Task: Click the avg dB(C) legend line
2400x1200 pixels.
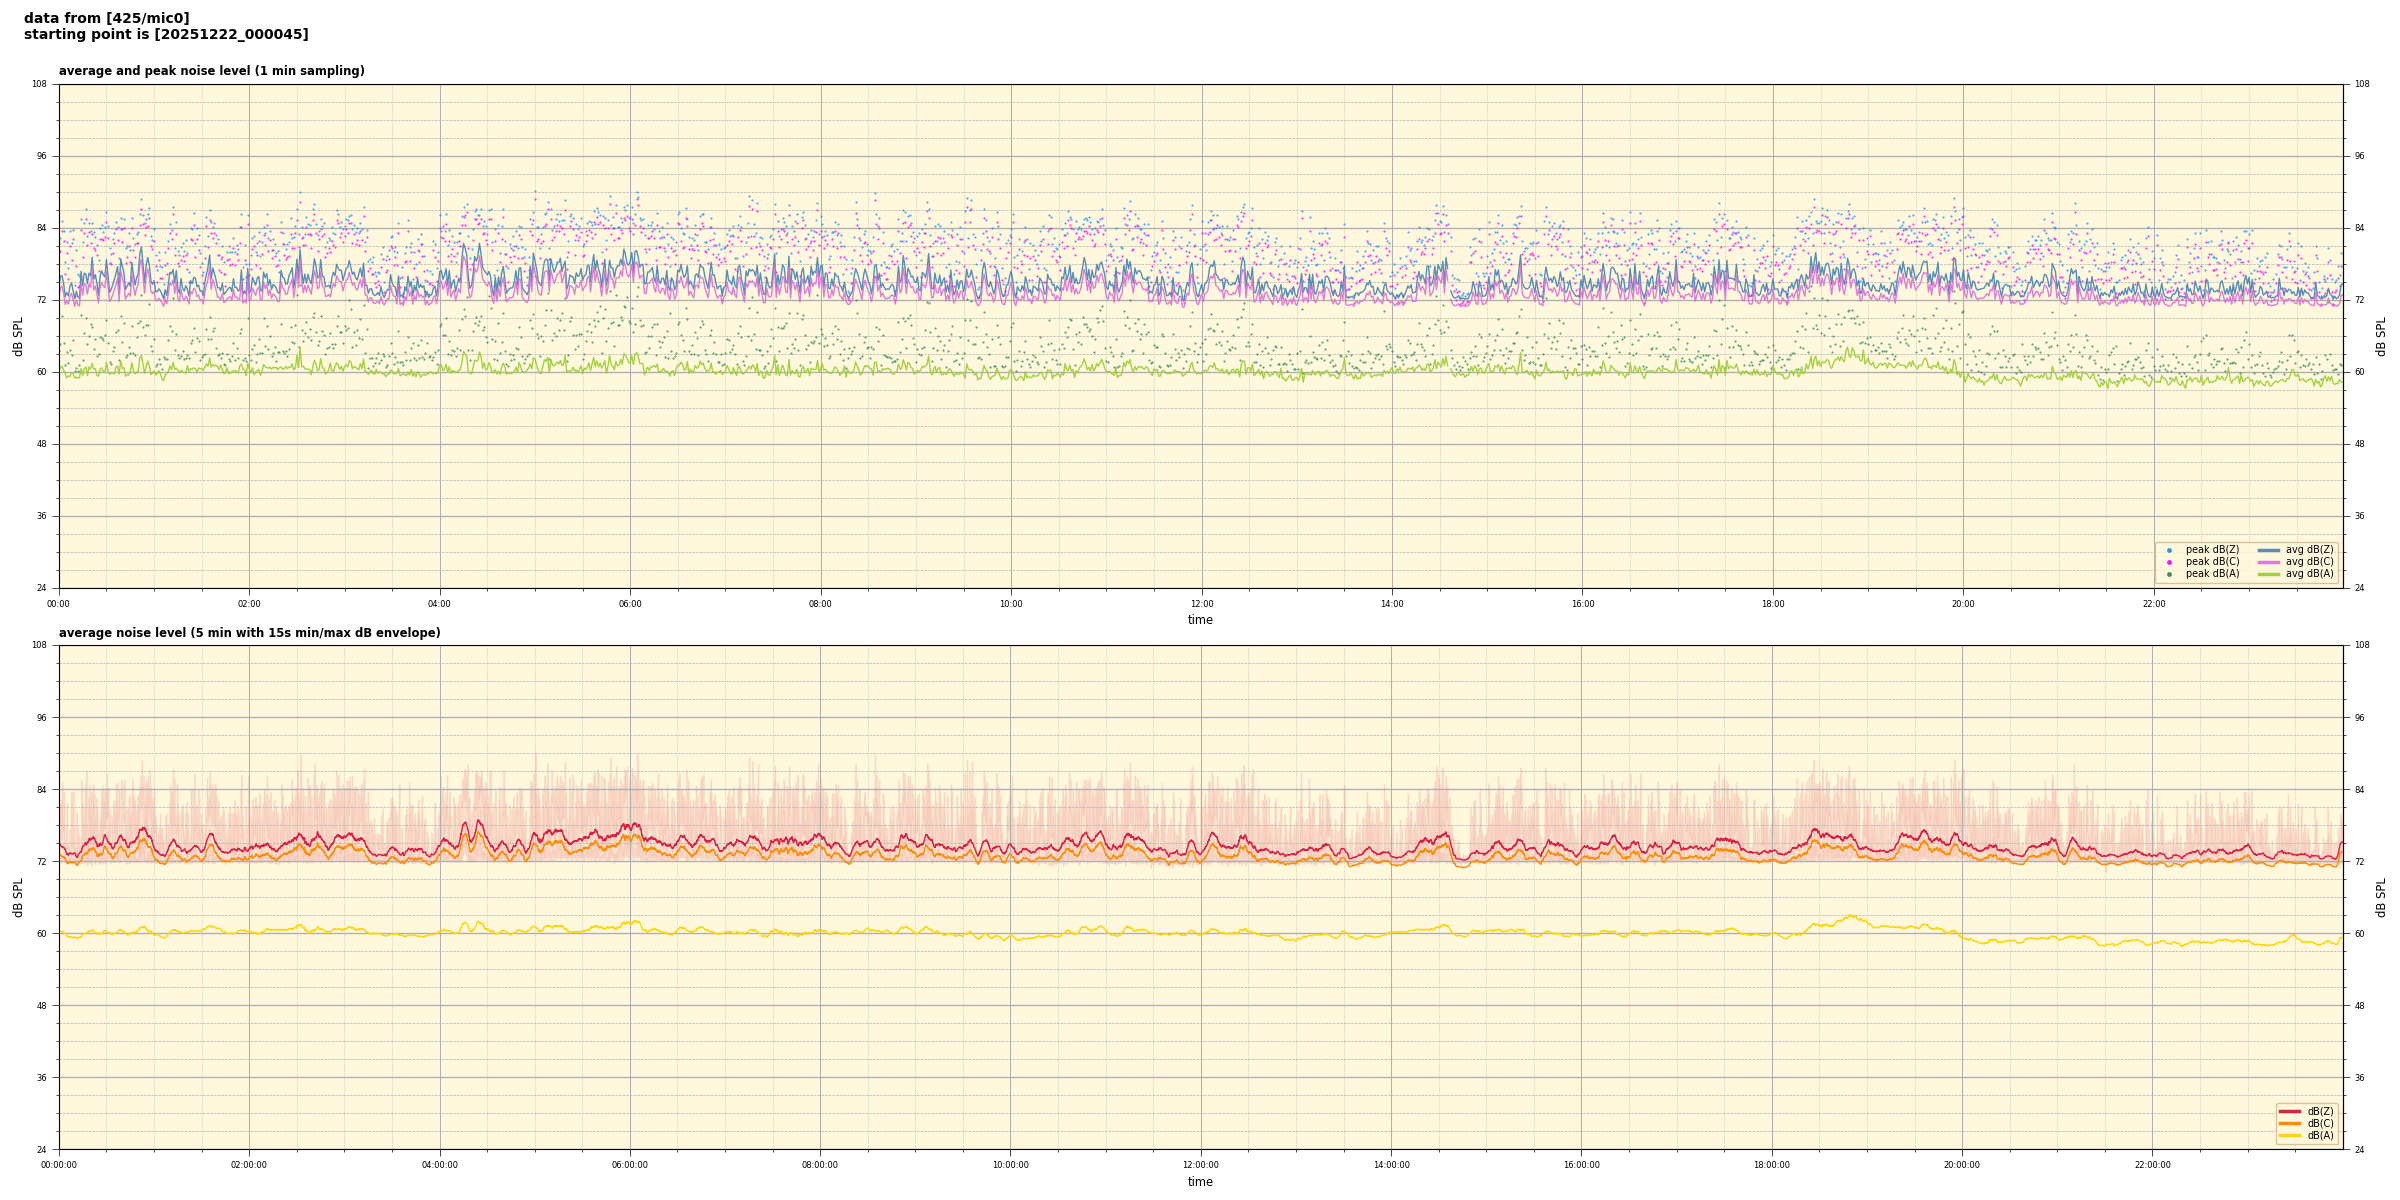Action: 2269,562
